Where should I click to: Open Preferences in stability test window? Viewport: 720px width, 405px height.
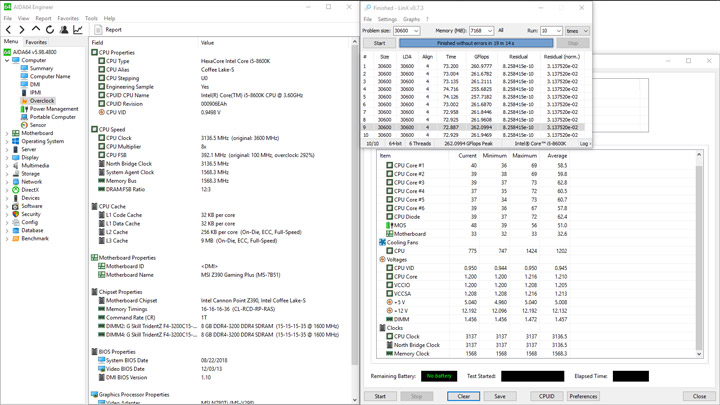[x=583, y=396]
